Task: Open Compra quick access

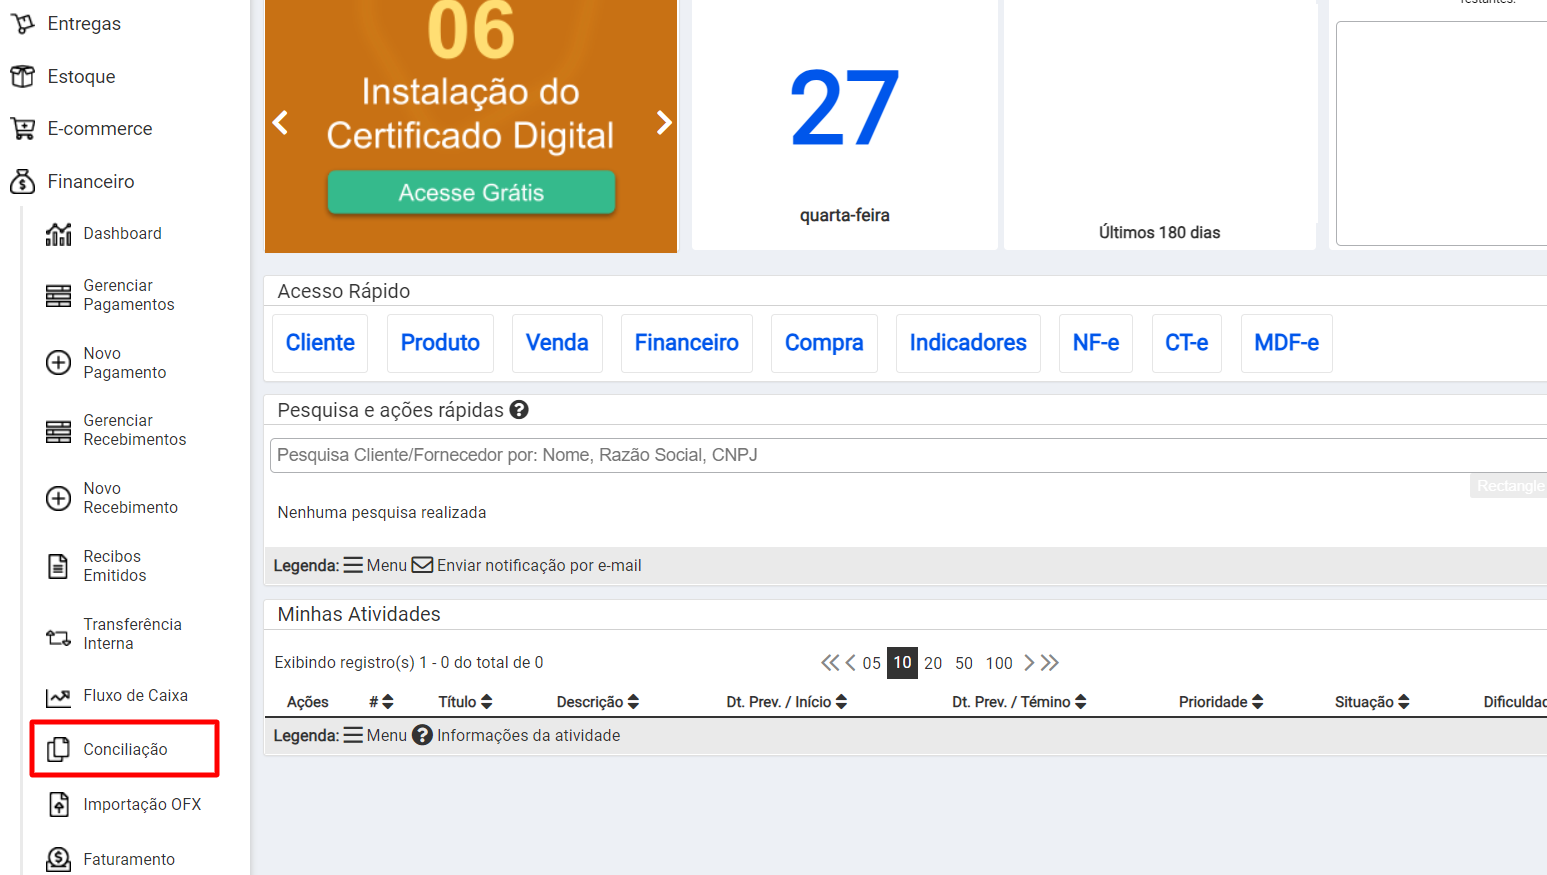Action: (824, 343)
